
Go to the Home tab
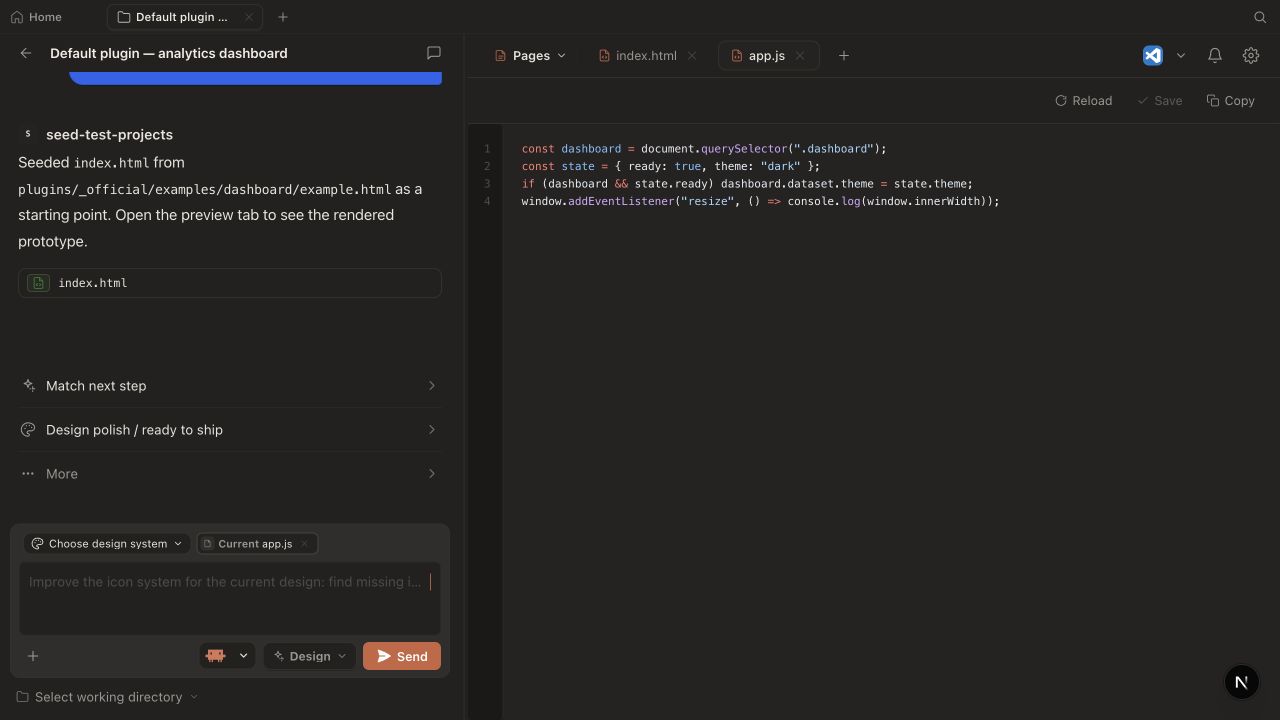pyautogui.click(x=36, y=17)
